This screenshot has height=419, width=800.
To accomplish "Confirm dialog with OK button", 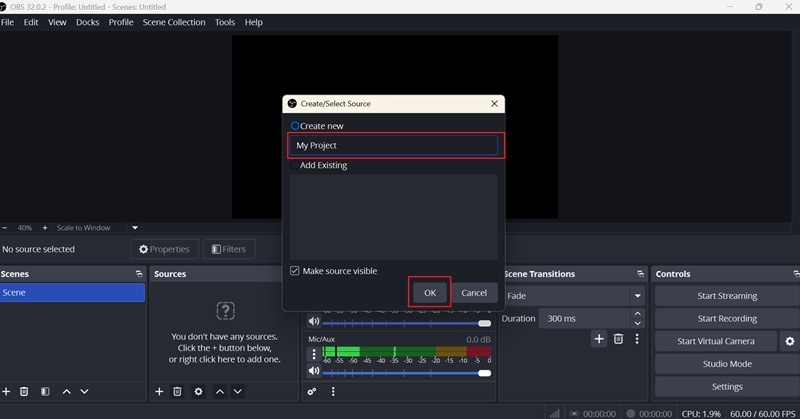I will coord(430,293).
